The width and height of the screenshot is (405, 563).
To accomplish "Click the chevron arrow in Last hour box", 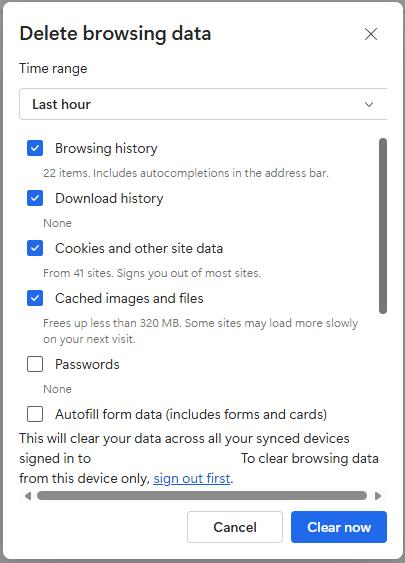I will (369, 104).
